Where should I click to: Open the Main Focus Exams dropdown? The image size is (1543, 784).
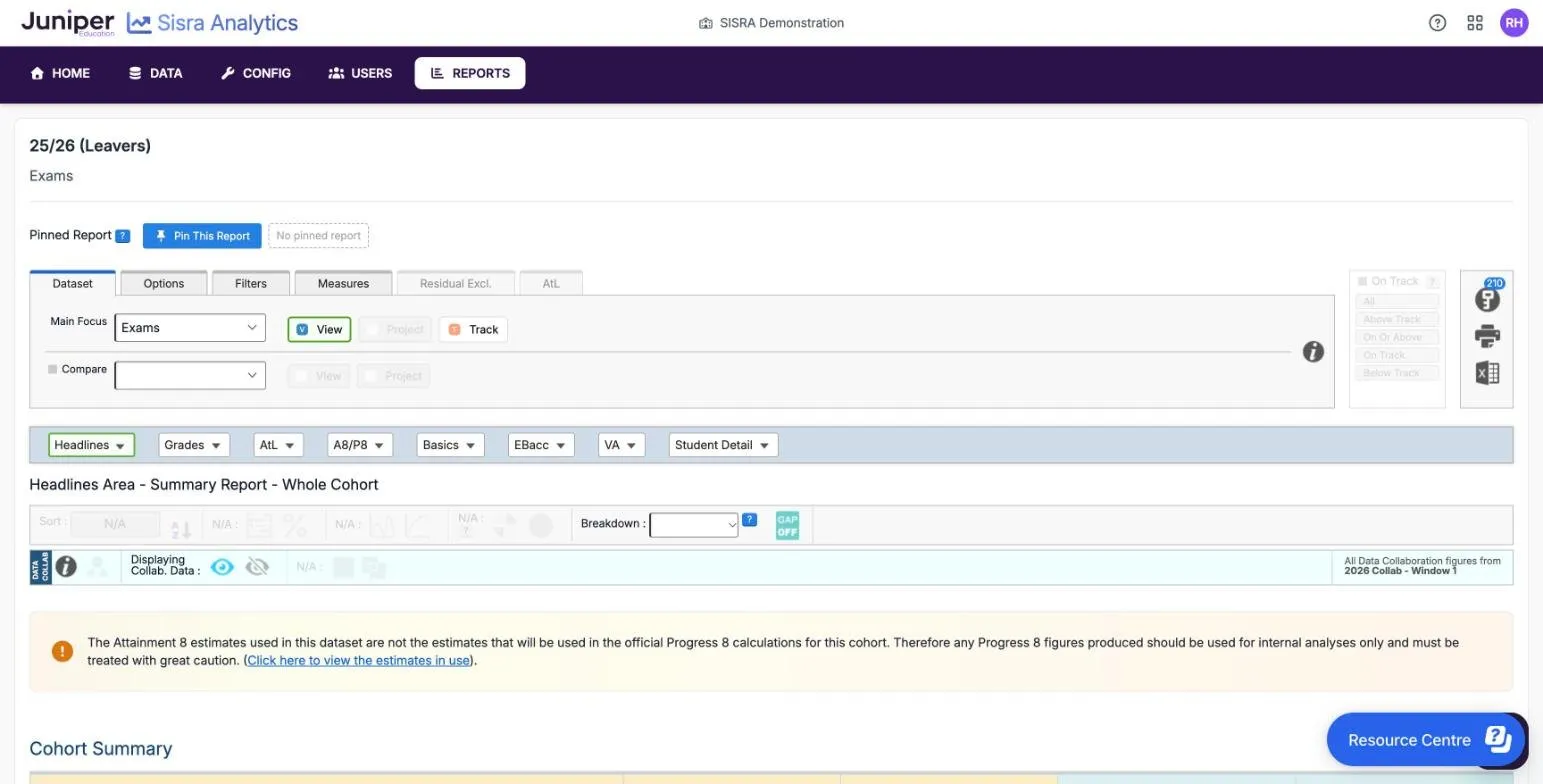tap(190, 328)
